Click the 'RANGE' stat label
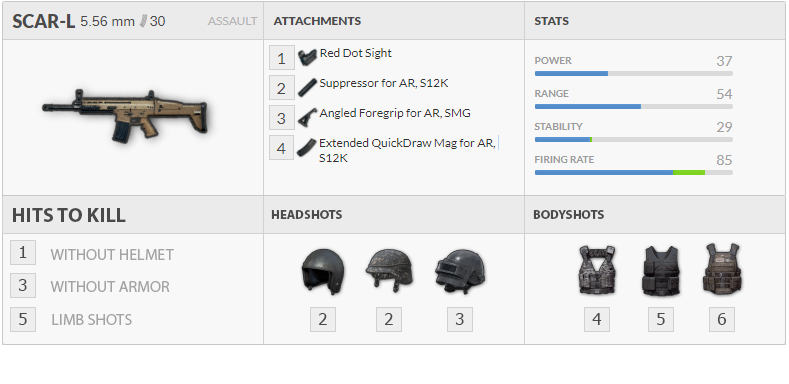 tap(551, 94)
